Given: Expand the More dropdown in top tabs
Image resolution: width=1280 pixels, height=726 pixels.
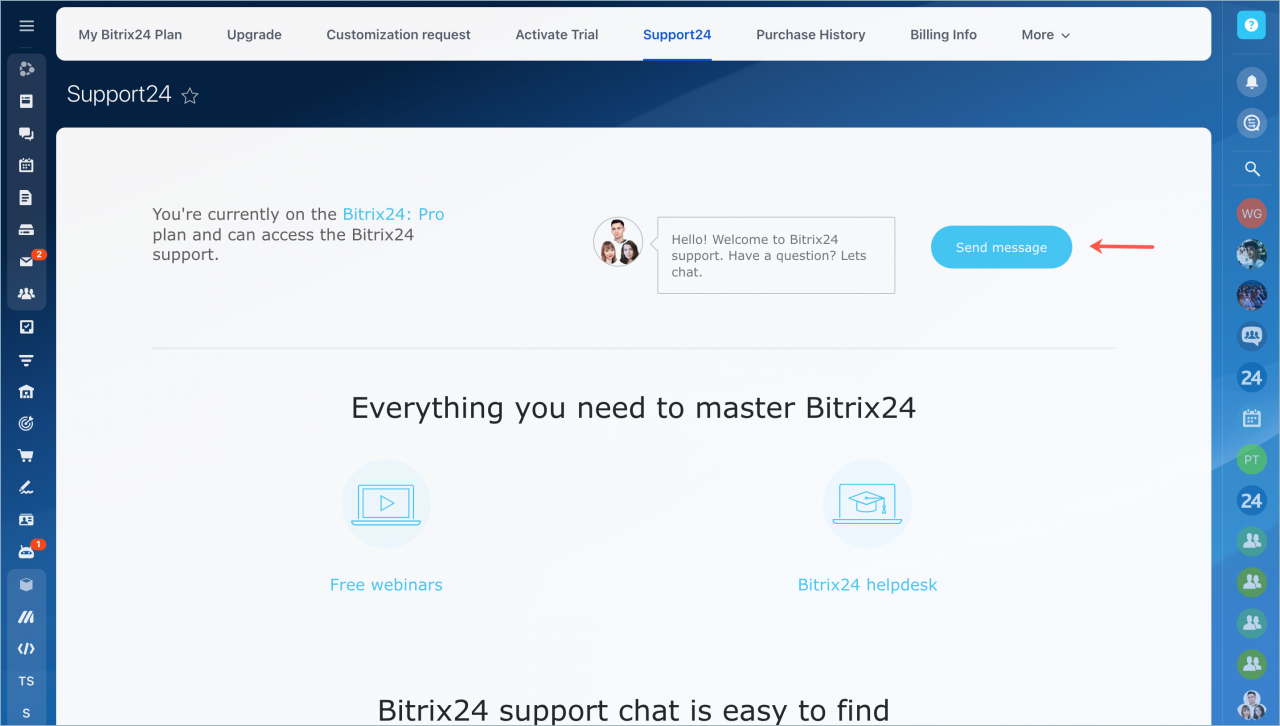Looking at the screenshot, I should point(1045,34).
